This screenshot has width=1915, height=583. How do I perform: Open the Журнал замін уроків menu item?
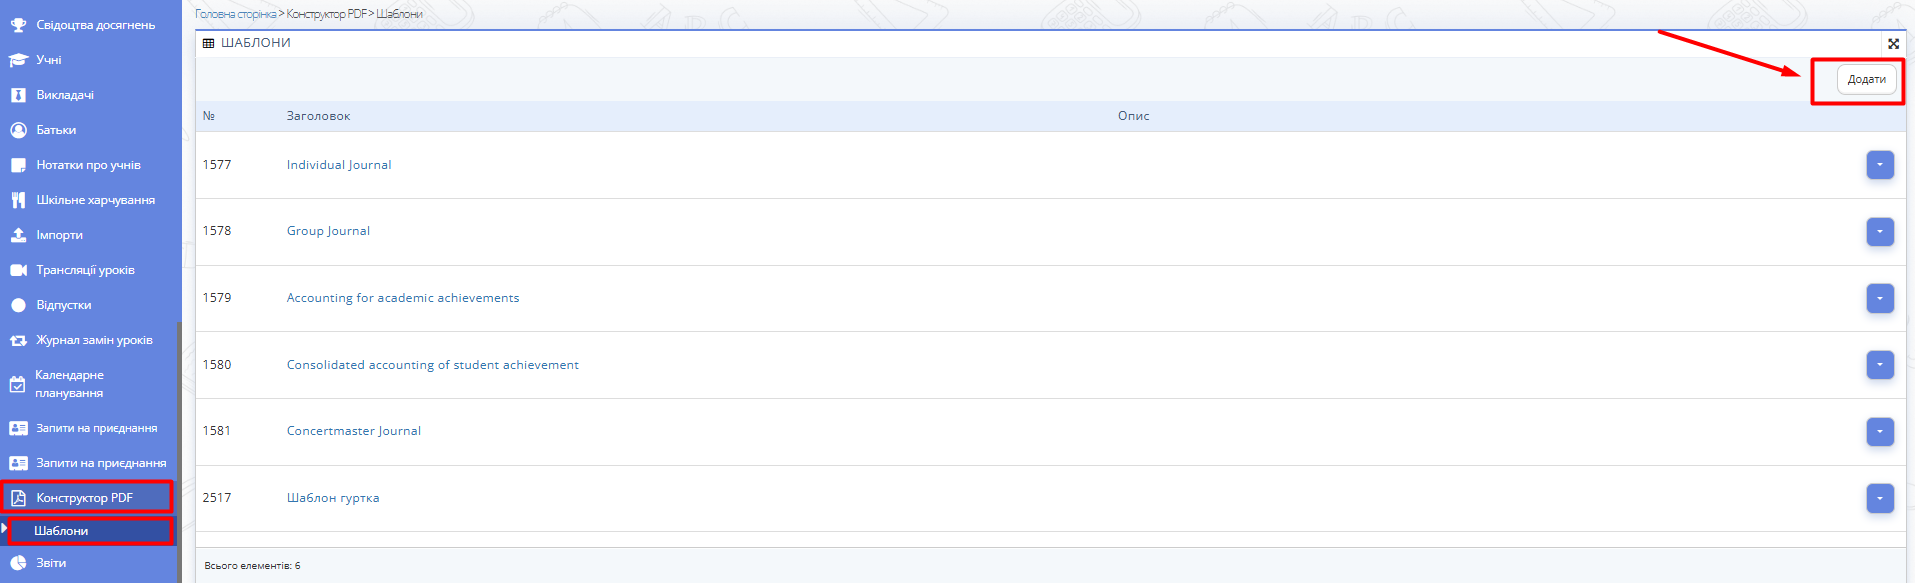(94, 340)
